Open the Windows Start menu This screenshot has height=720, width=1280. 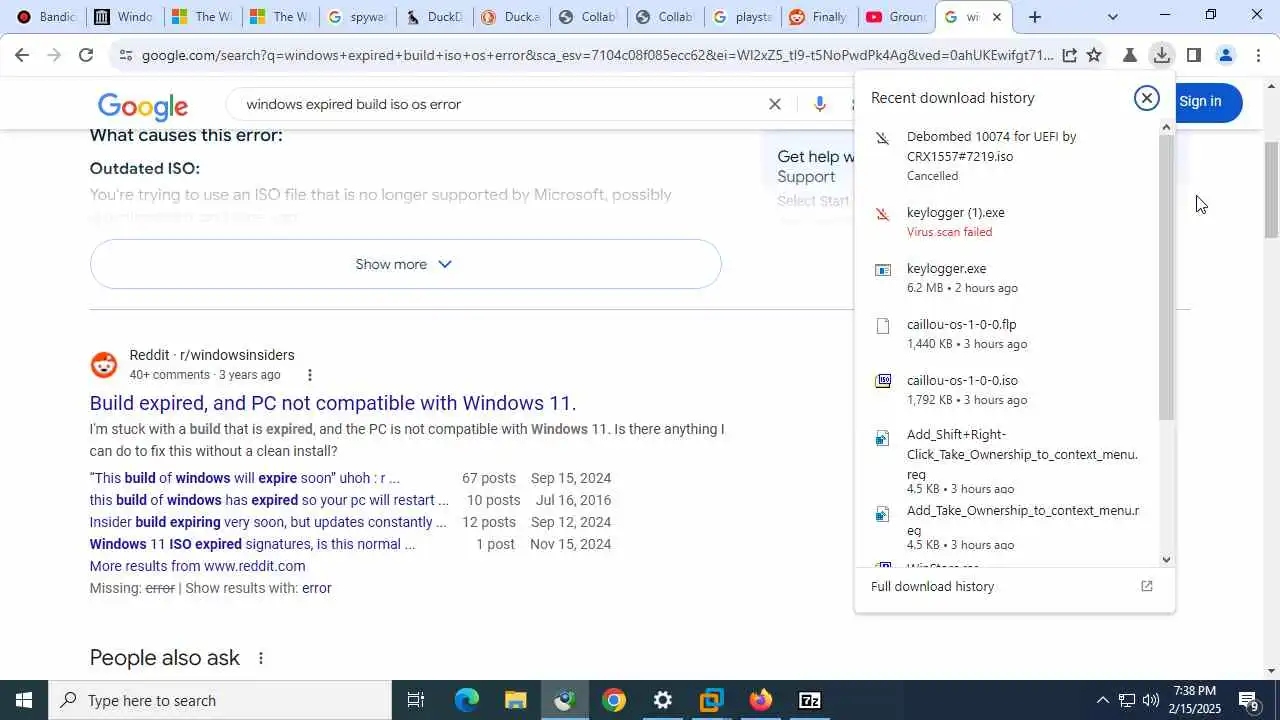coord(24,700)
